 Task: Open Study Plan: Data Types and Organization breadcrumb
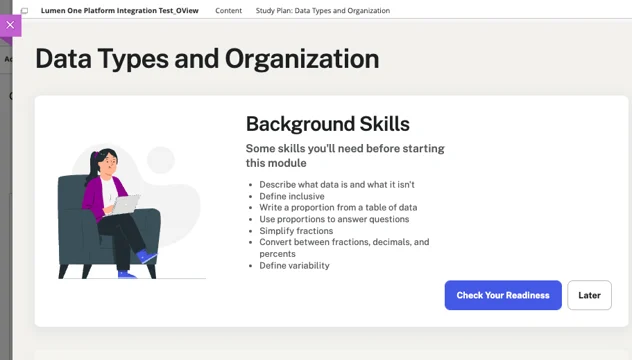[x=323, y=11]
